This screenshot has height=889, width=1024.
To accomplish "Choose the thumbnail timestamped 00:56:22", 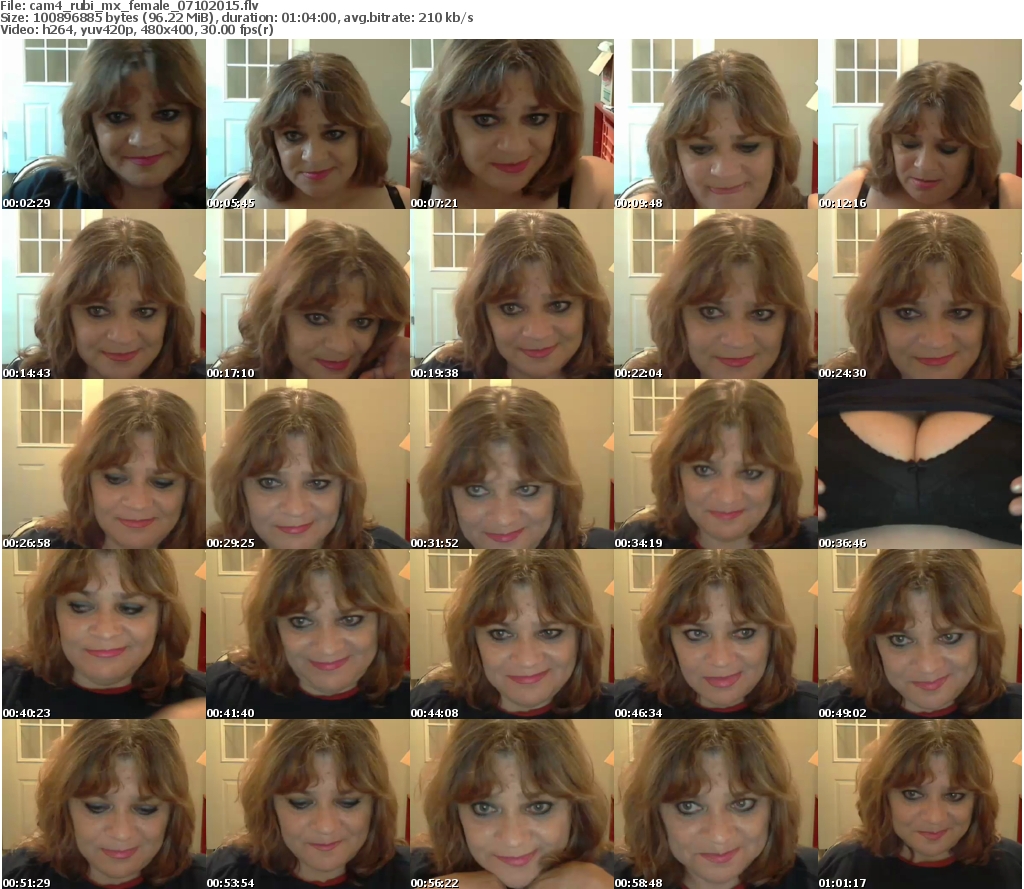I will click(x=511, y=804).
